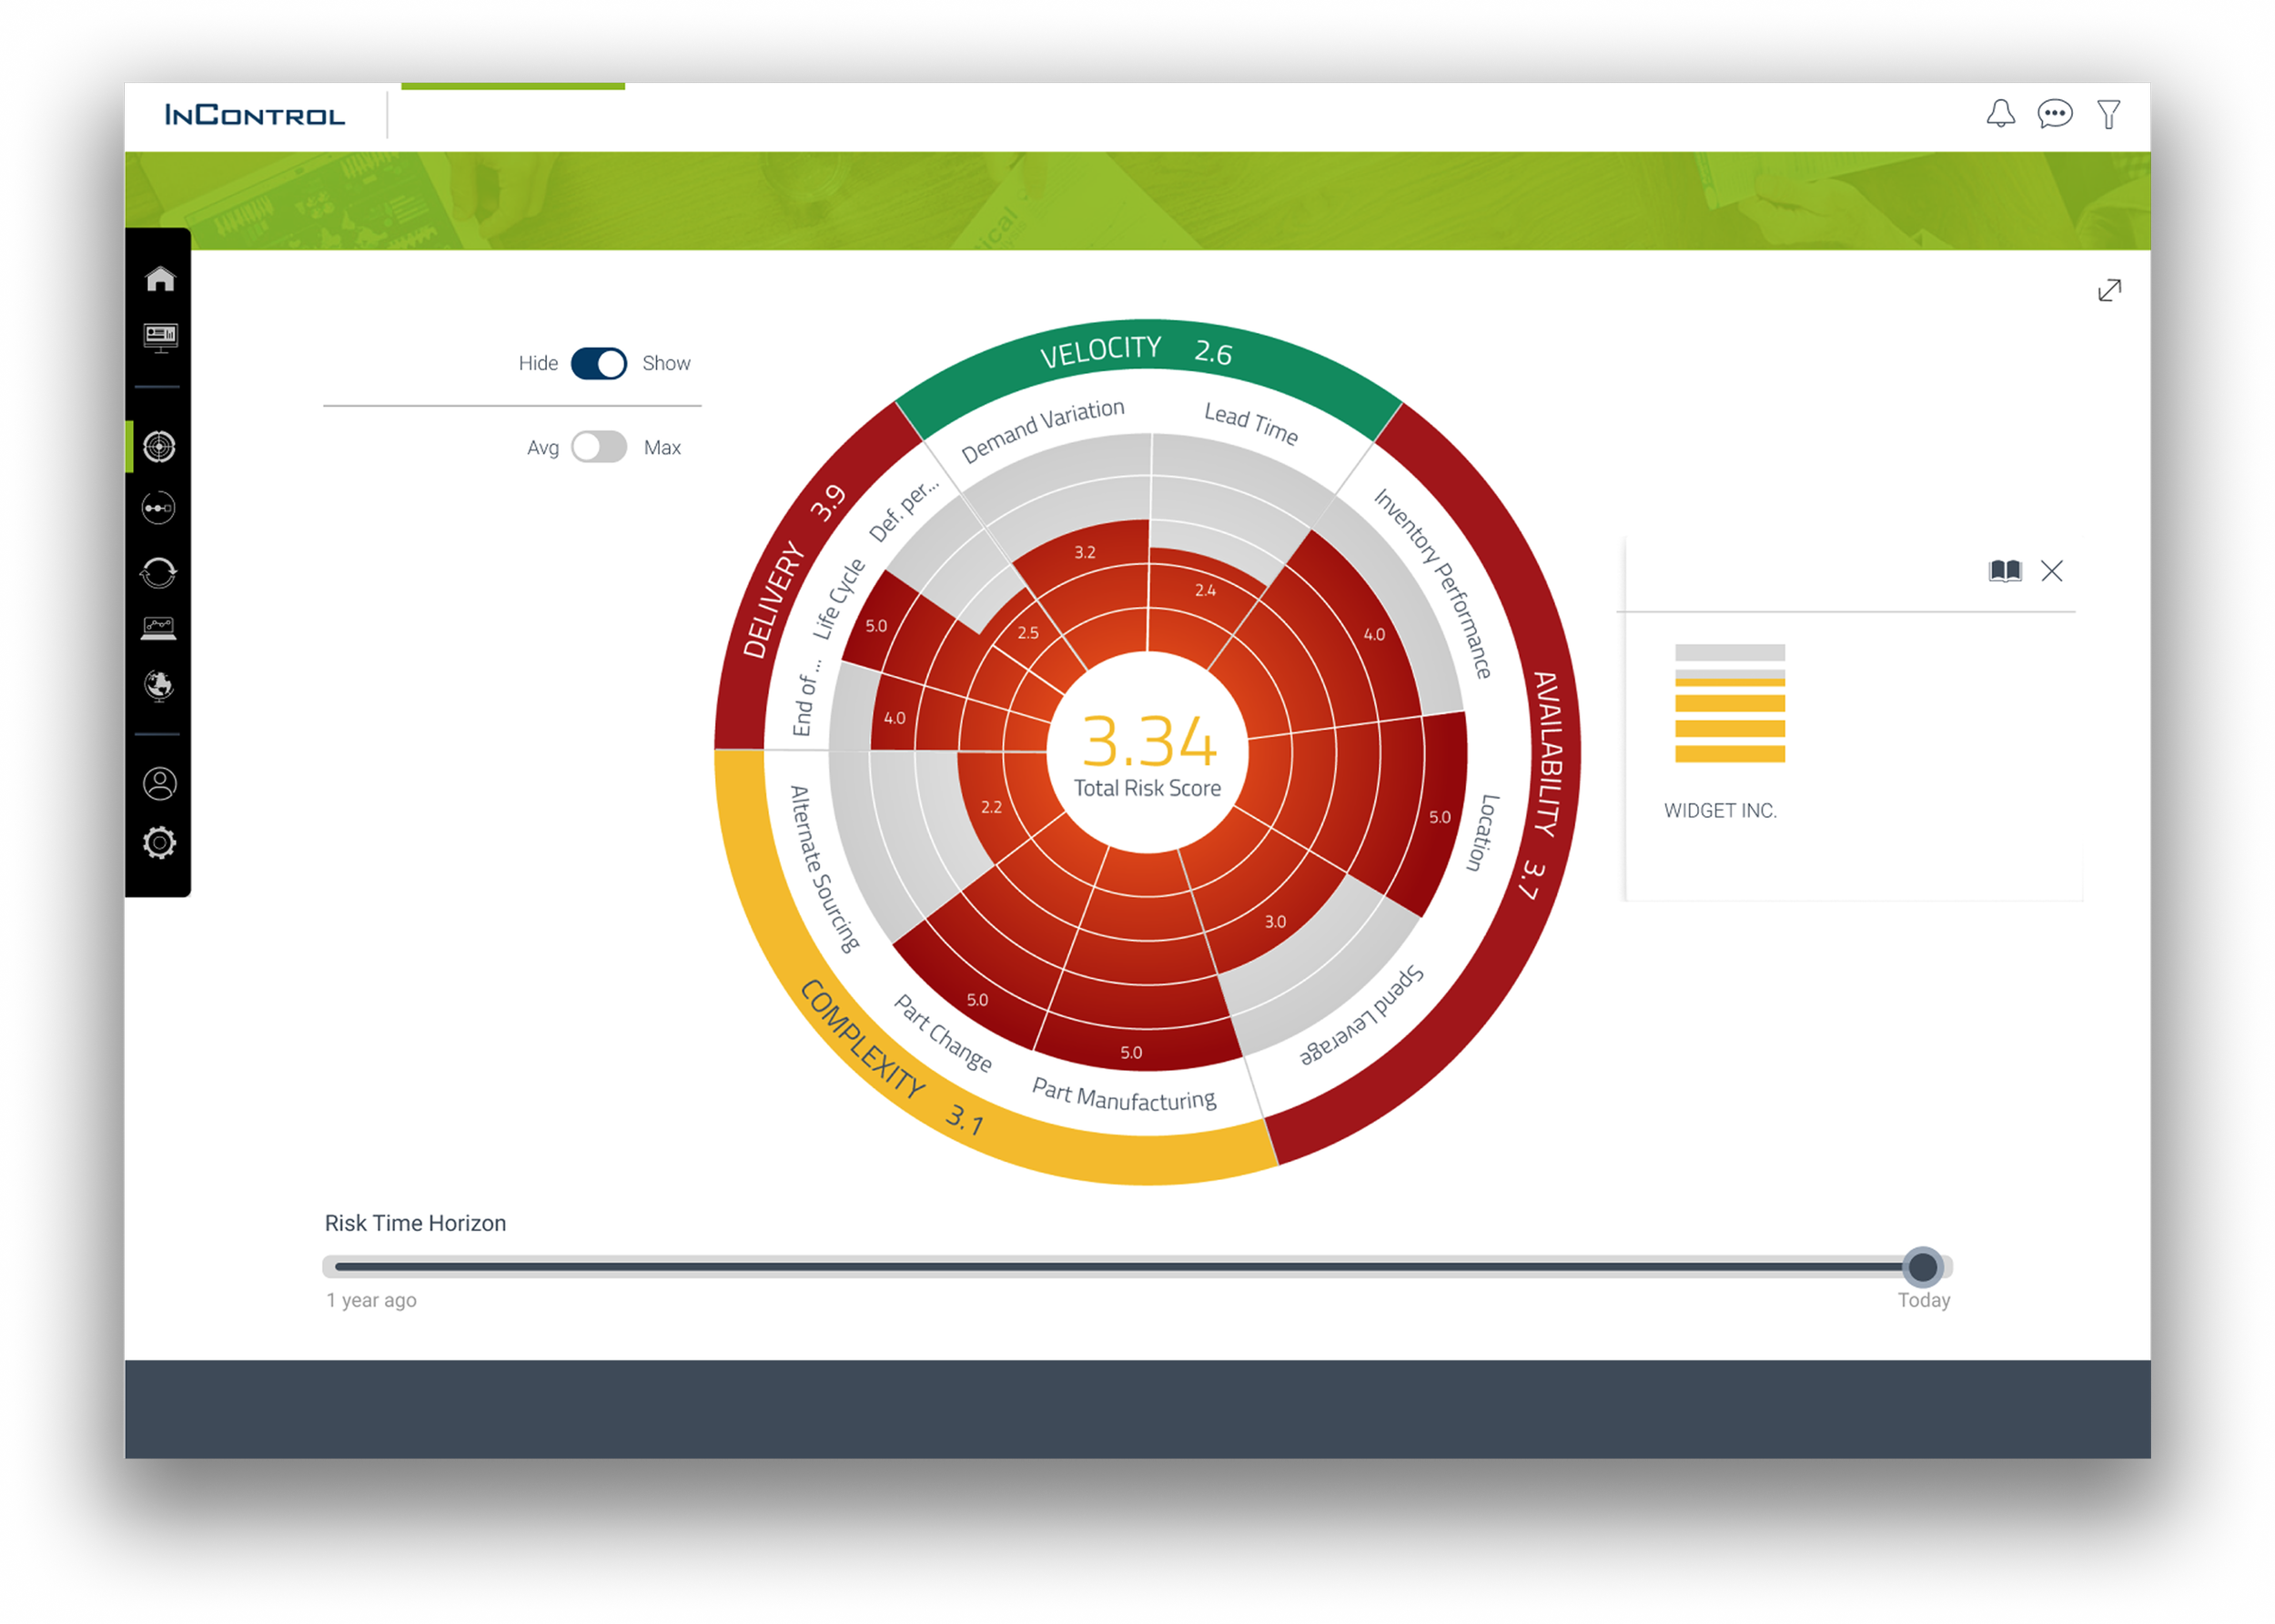Toggle the Avg/Max switch

[x=598, y=447]
